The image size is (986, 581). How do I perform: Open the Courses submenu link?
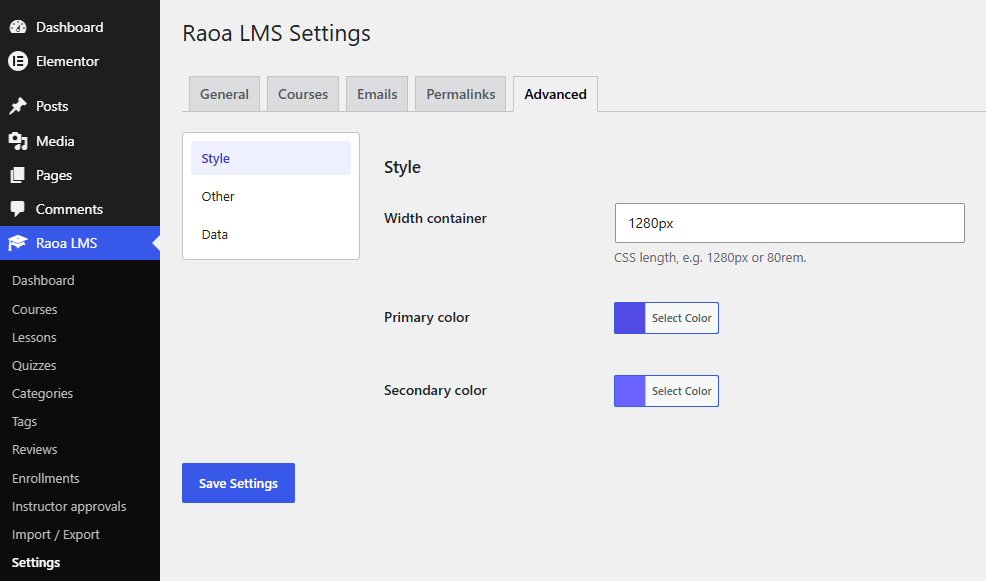pyautogui.click(x=35, y=309)
